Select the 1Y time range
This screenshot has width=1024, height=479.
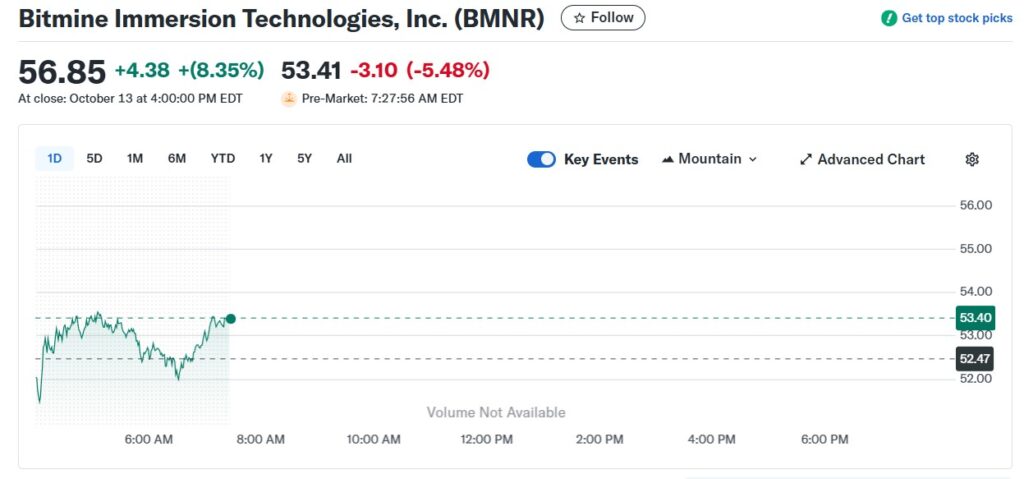[x=266, y=159]
